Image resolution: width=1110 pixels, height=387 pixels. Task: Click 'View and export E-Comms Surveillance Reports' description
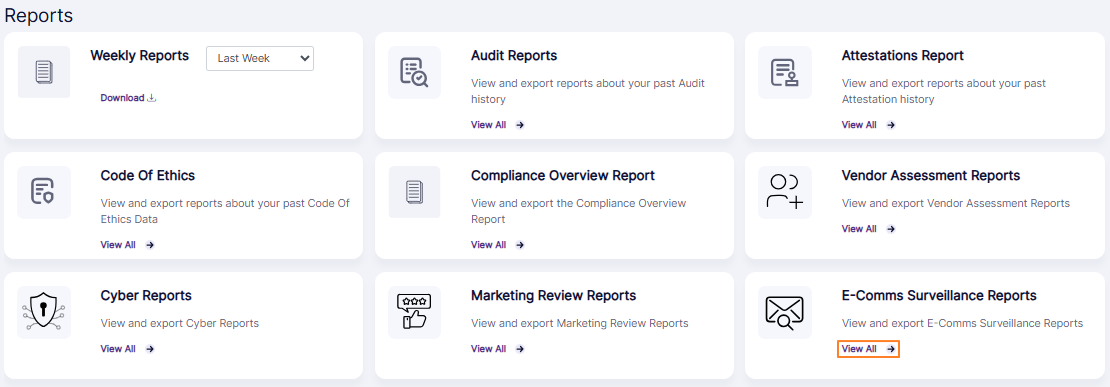pyautogui.click(x=962, y=324)
